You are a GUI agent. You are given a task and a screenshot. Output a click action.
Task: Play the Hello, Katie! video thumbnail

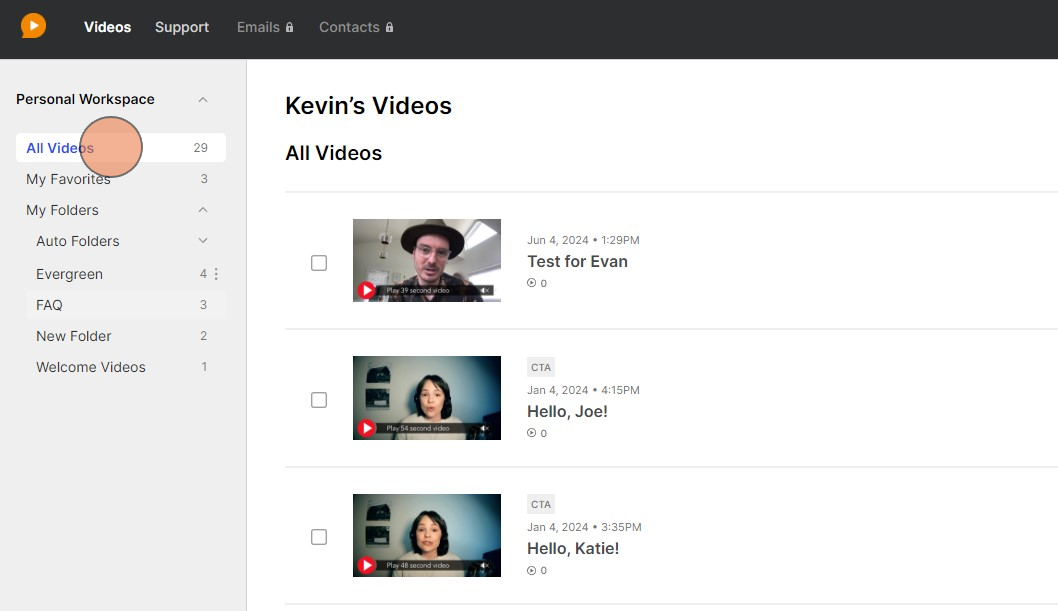[x=426, y=535]
